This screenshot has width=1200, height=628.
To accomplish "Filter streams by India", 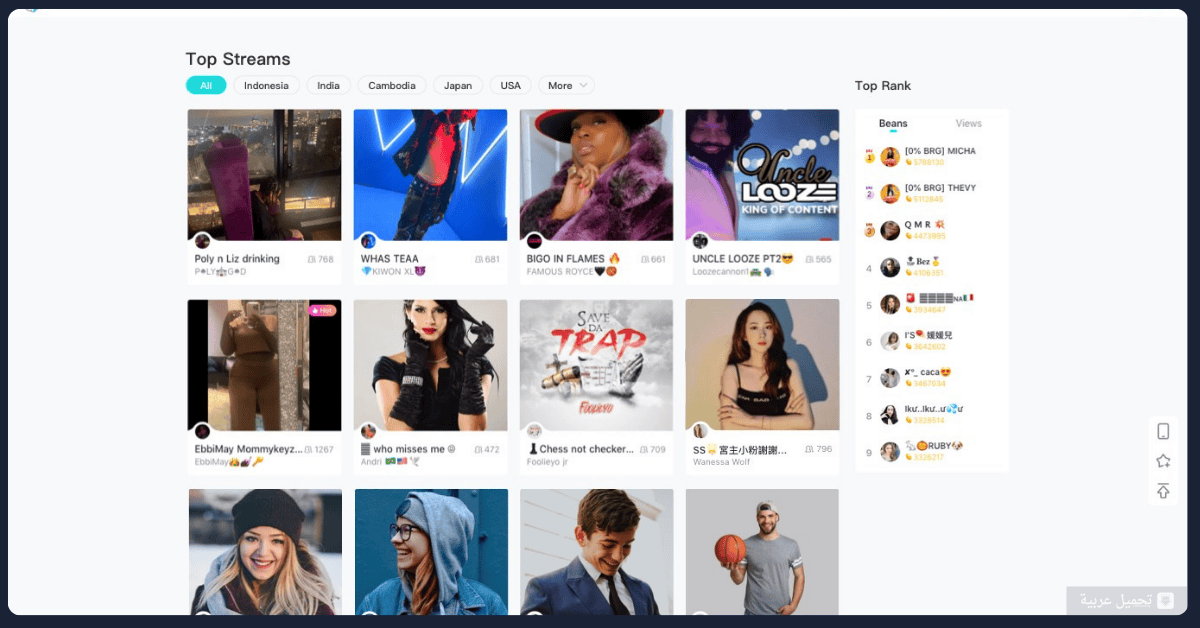I will tap(328, 86).
